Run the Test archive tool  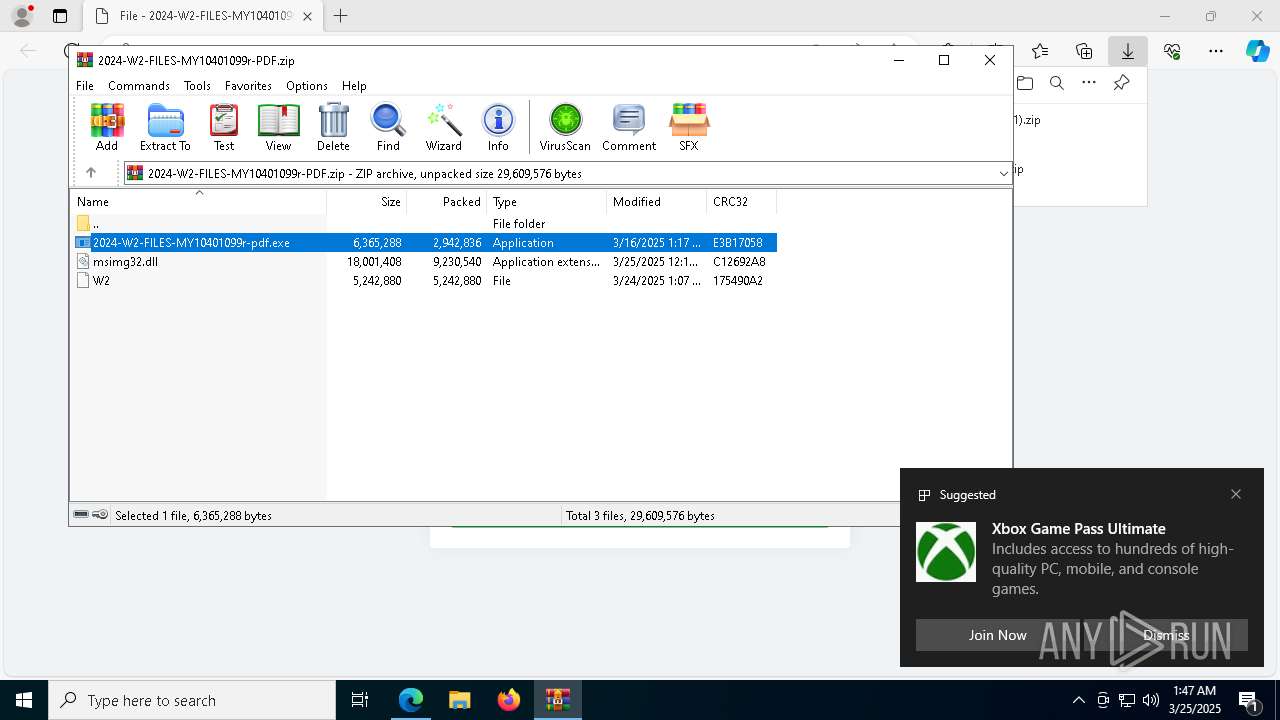click(224, 127)
